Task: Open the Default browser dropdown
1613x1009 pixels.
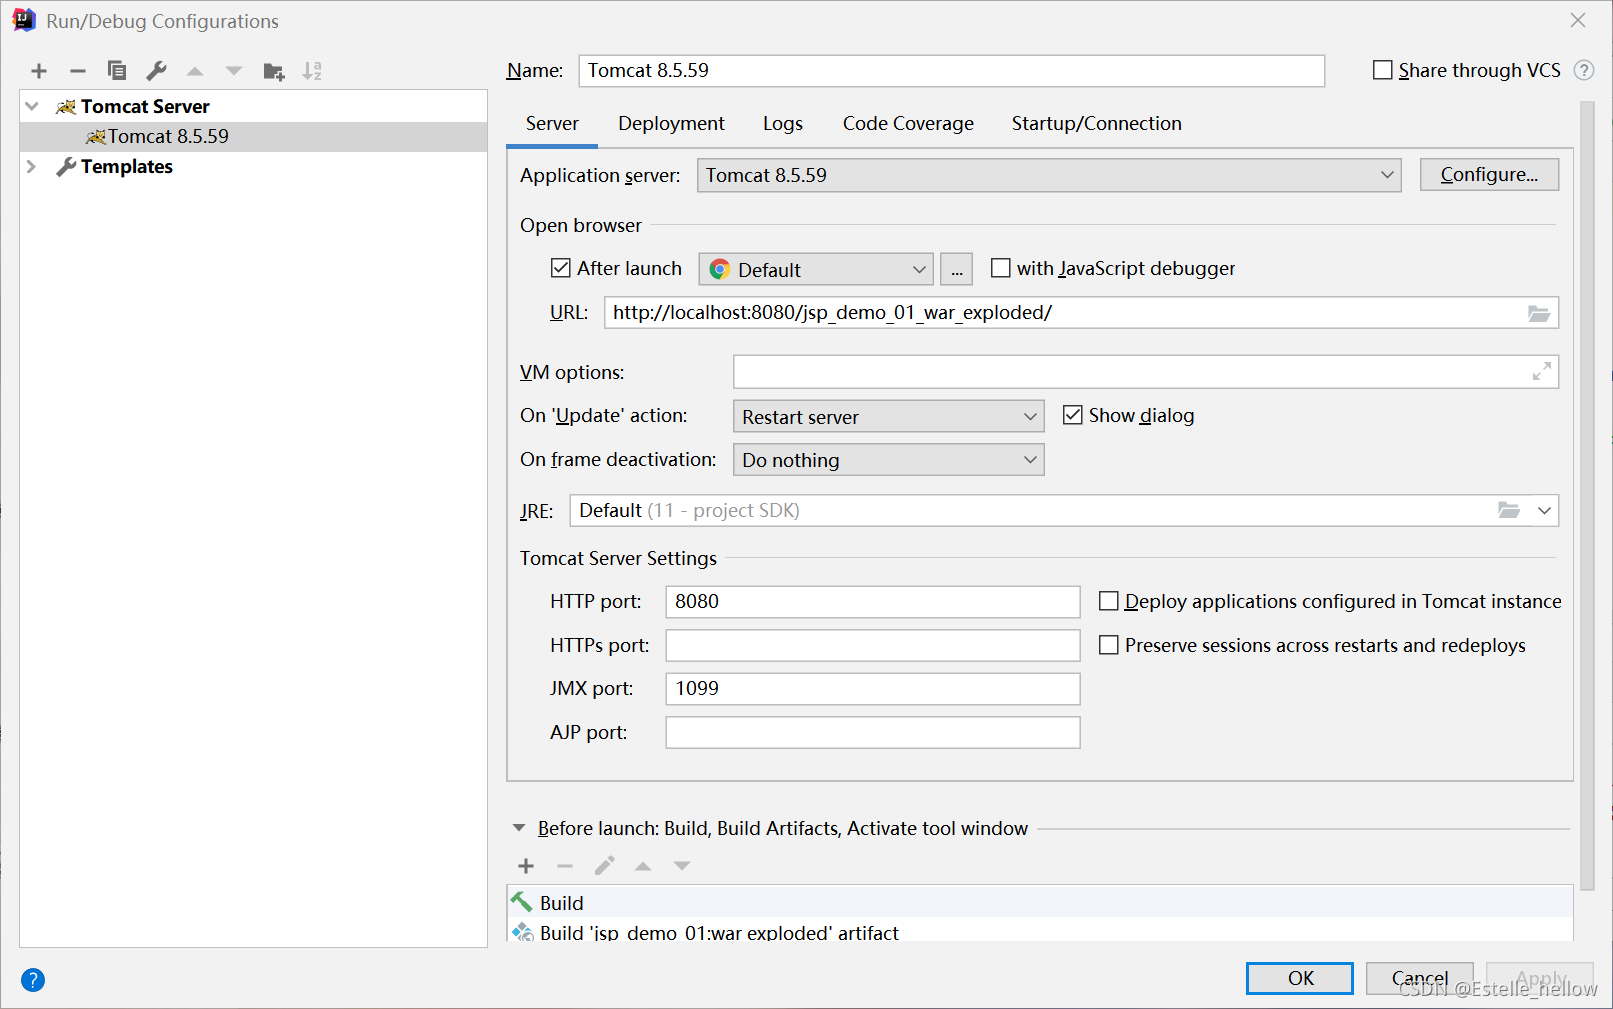Action: click(x=816, y=270)
